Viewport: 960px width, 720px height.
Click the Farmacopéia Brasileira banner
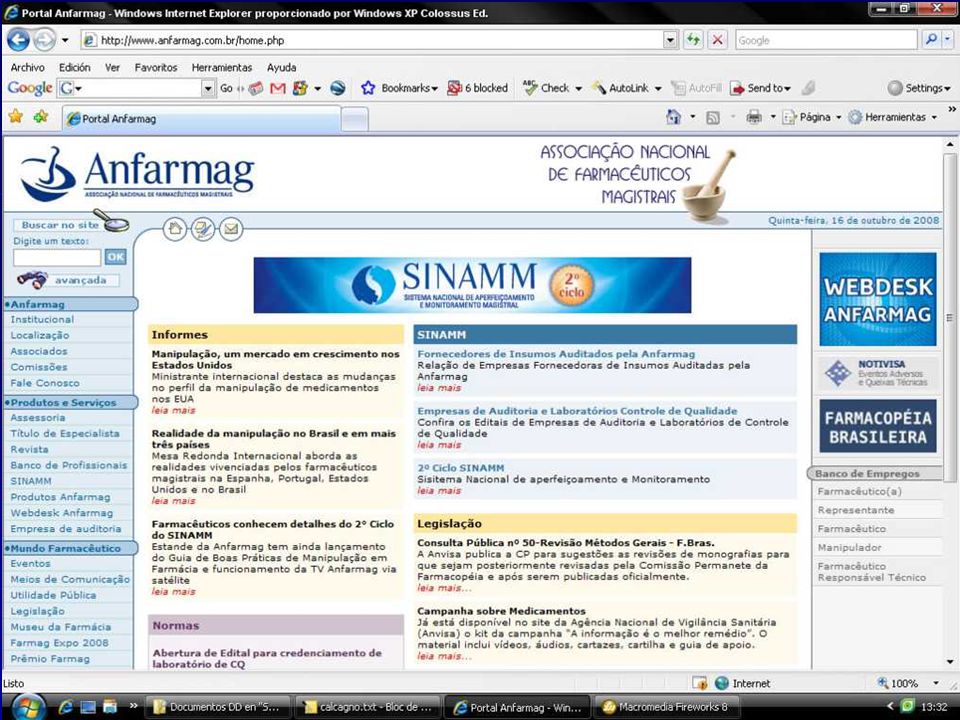pos(878,426)
